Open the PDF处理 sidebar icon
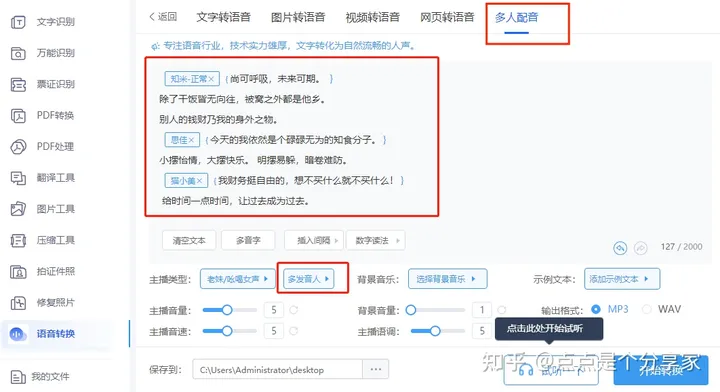The height and width of the screenshot is (392, 720). coord(18,147)
